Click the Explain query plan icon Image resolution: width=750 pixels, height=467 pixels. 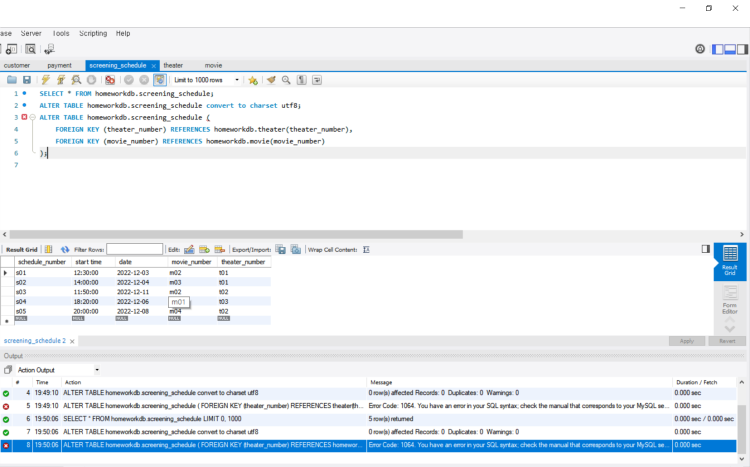coord(76,80)
